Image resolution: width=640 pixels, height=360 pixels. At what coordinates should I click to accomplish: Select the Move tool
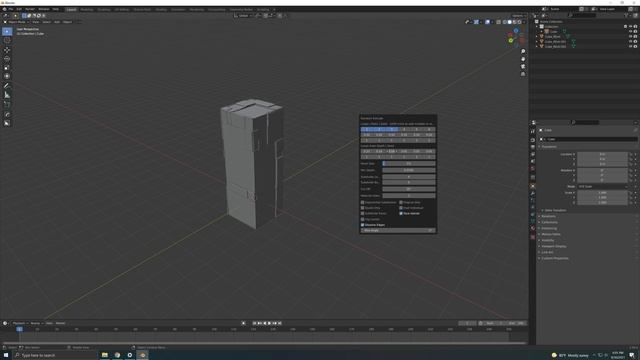[7, 50]
